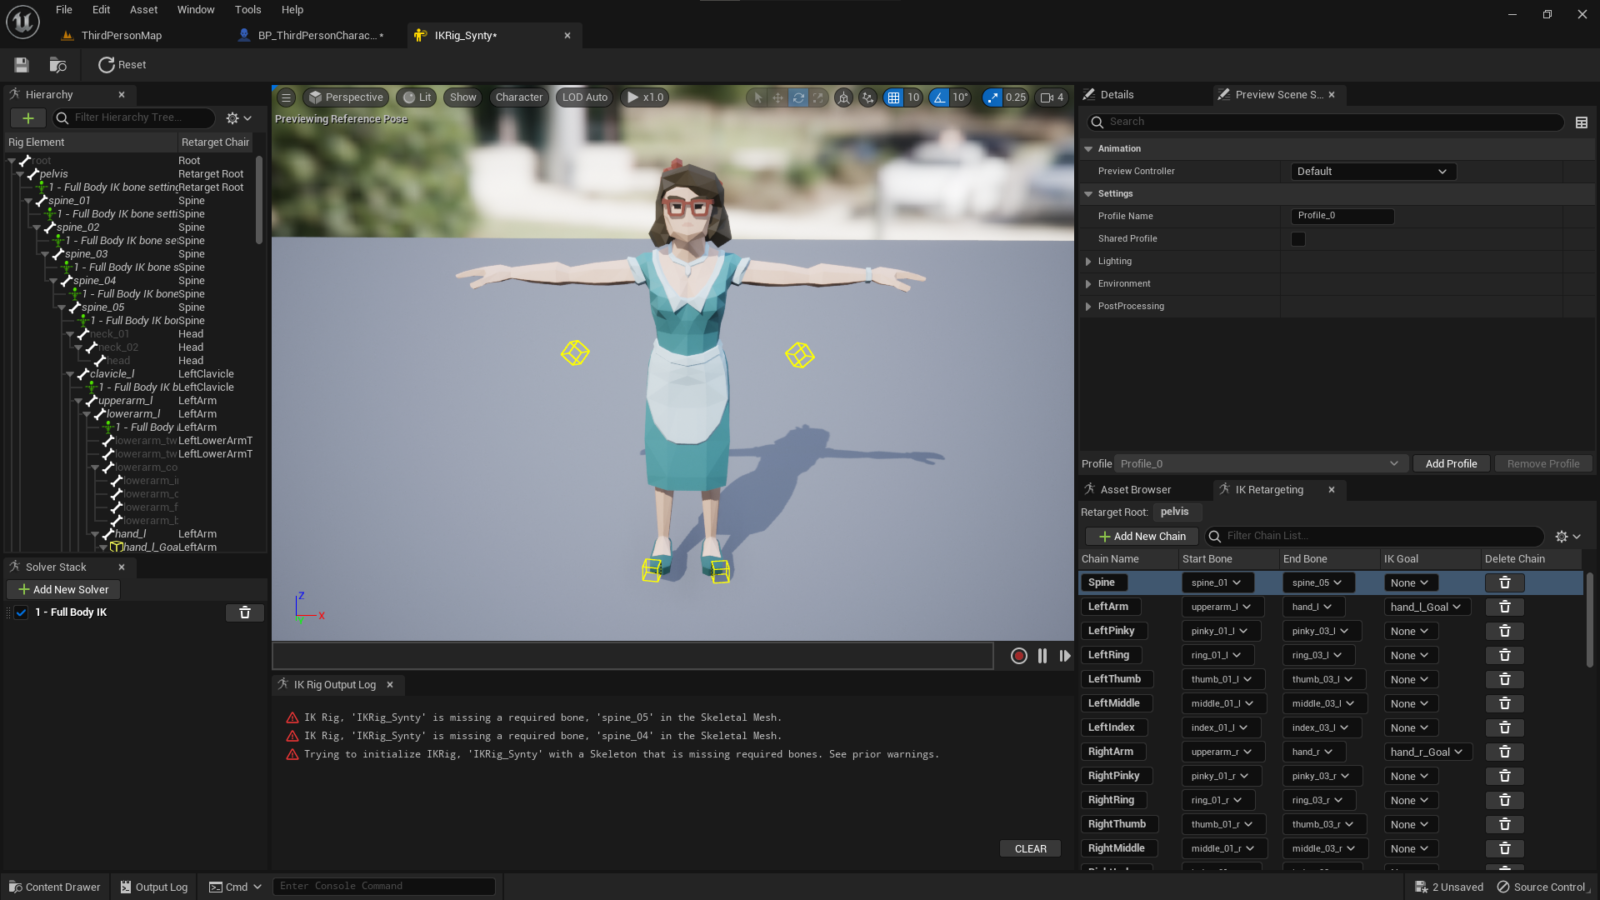Click the Enter Console Command field
The width and height of the screenshot is (1600, 900).
click(384, 885)
